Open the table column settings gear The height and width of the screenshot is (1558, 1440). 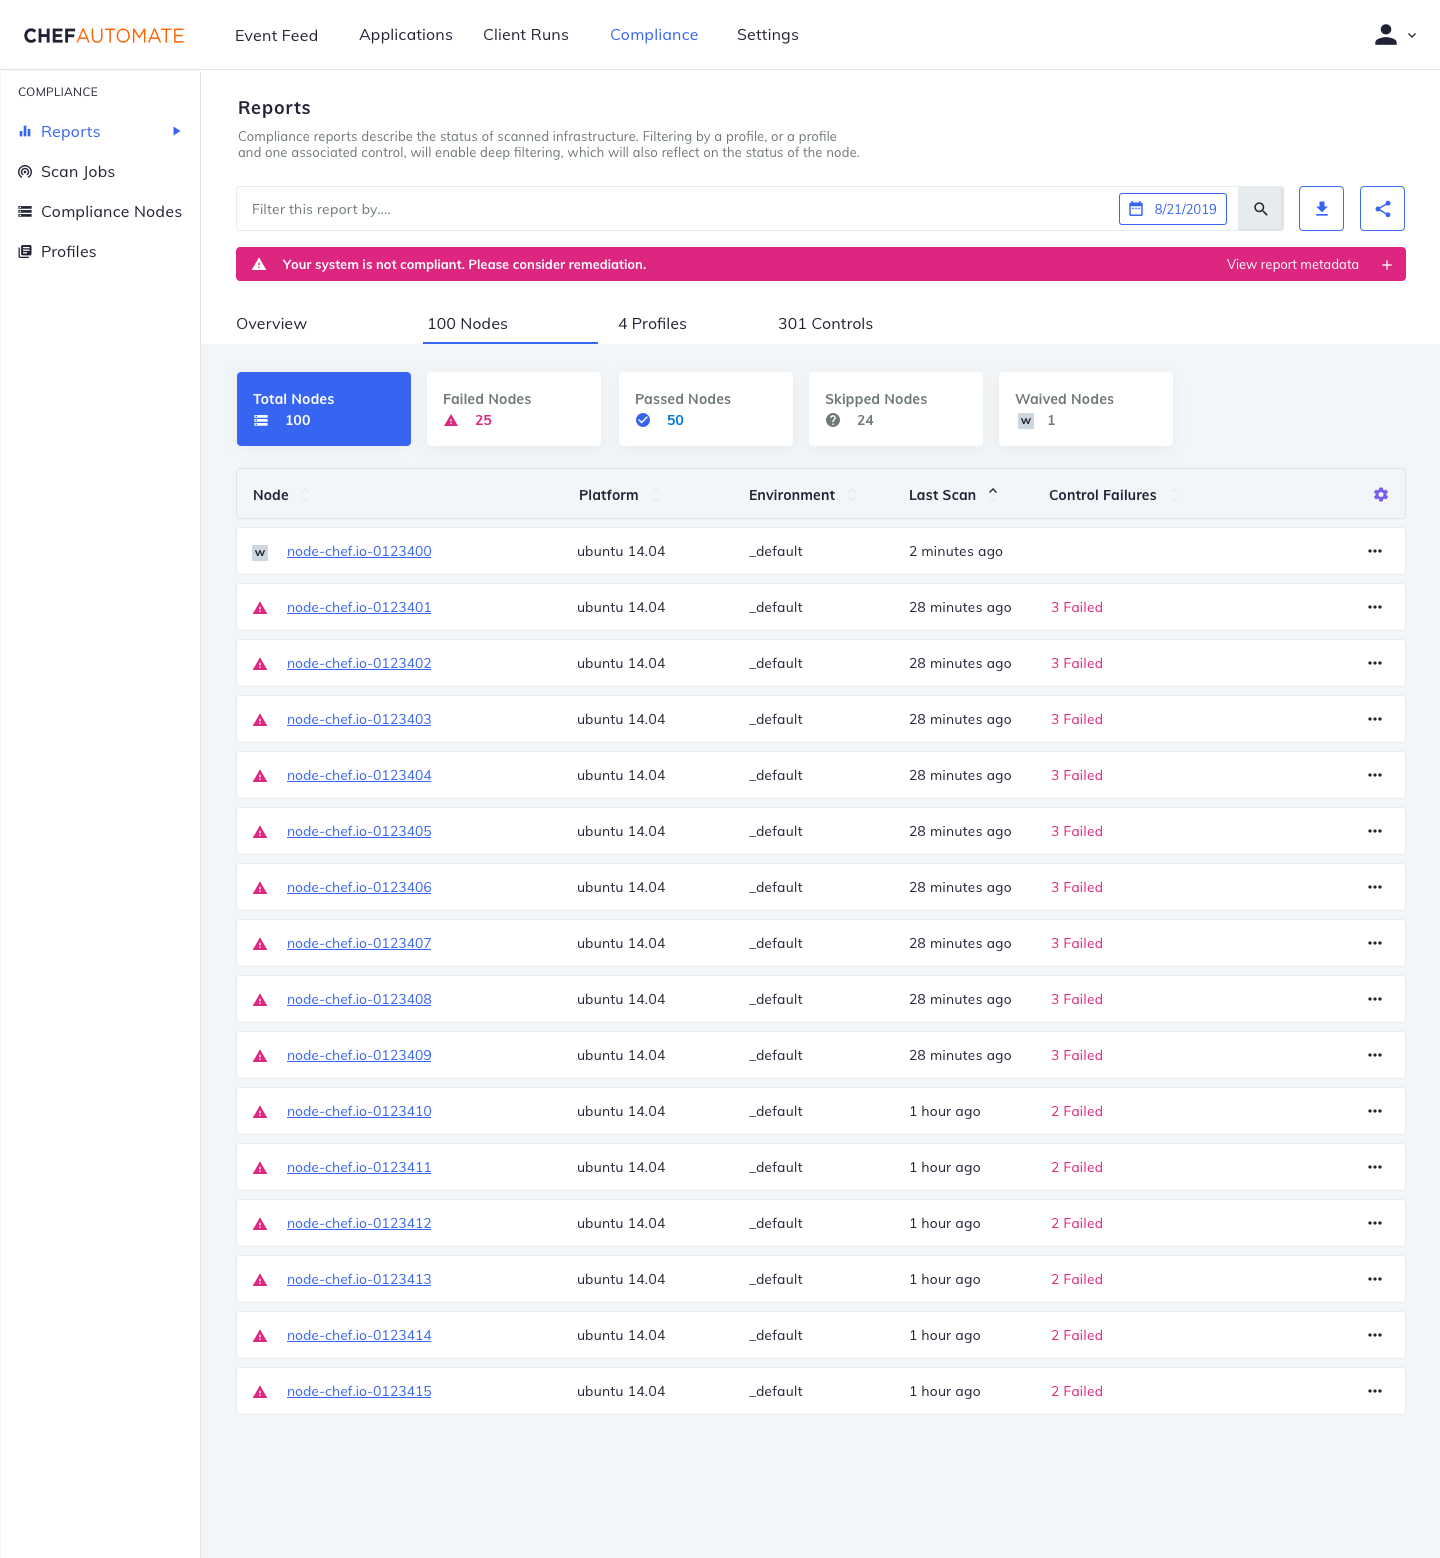(x=1381, y=494)
